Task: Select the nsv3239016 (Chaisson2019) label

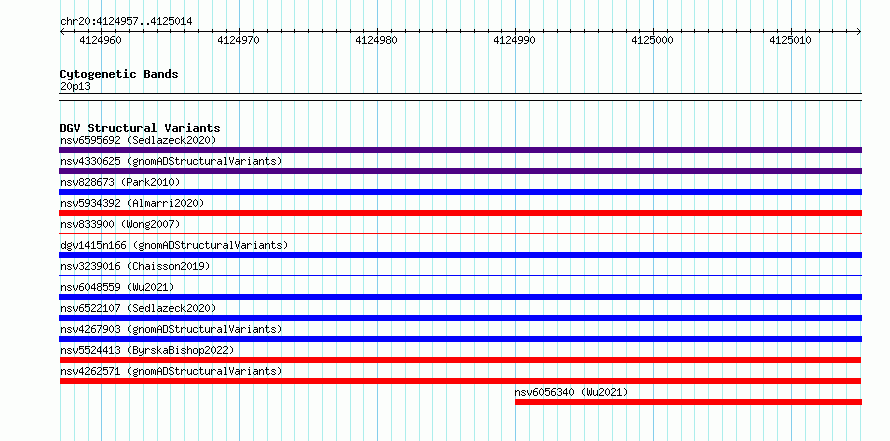Action: pyautogui.click(x=135, y=266)
